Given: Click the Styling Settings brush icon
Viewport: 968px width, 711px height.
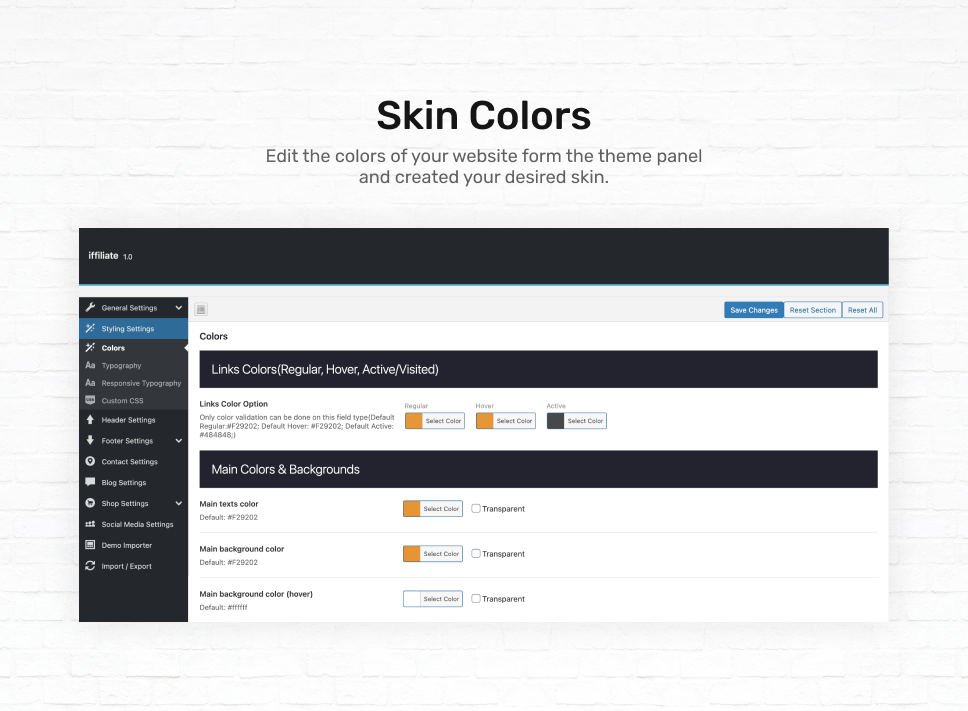Looking at the screenshot, I should coord(91,327).
